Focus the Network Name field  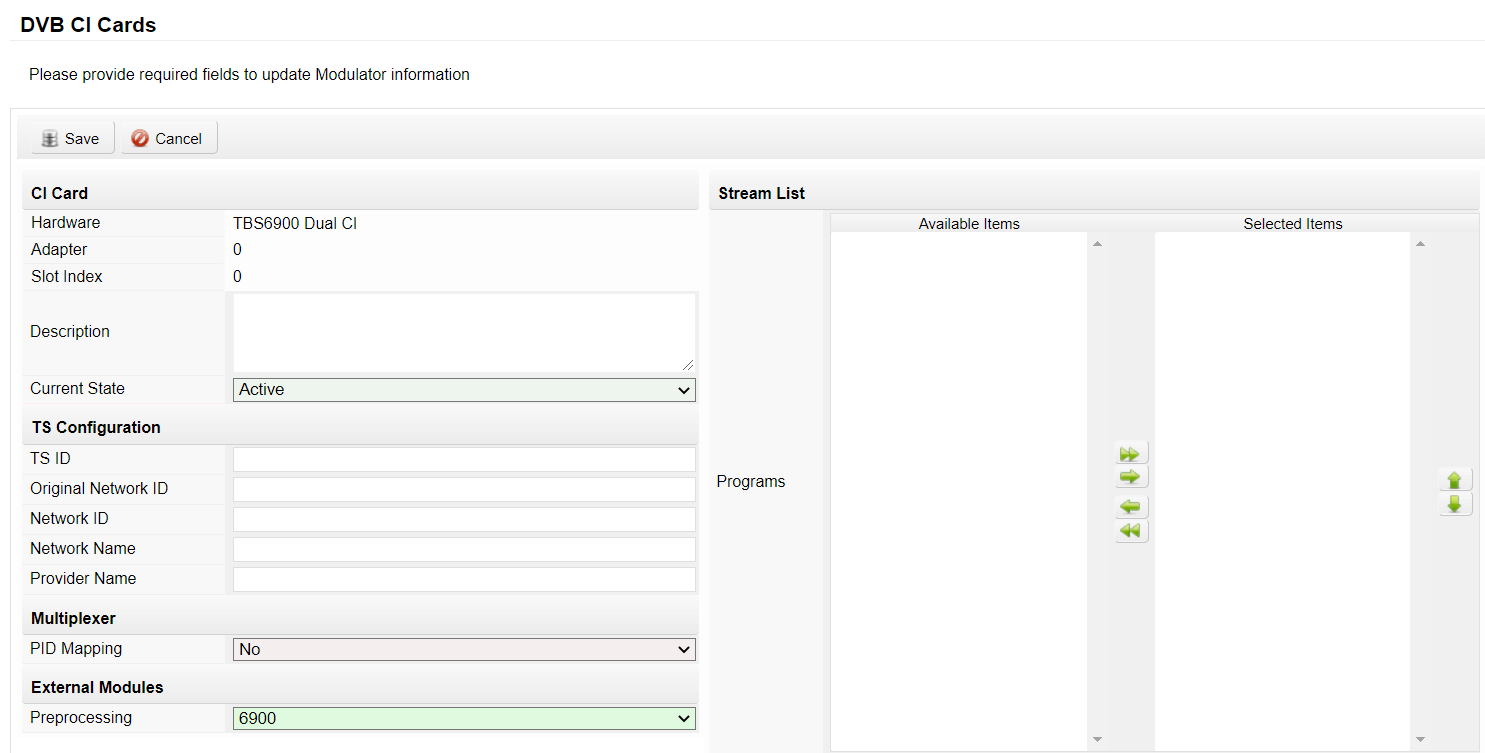click(x=464, y=550)
